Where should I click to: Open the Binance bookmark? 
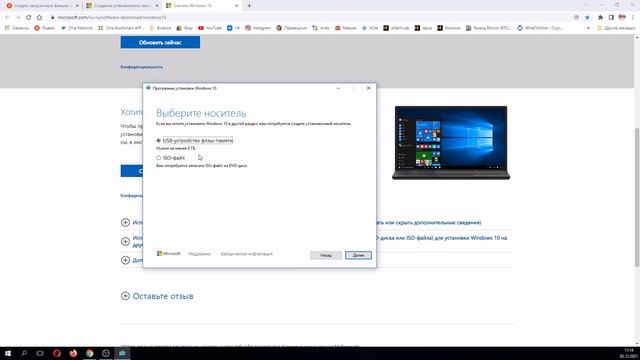160,28
